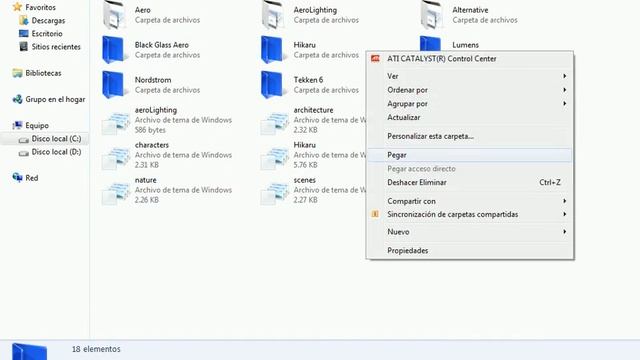The image size is (640, 360).
Task: Expand the Ver submenu arrow
Action: [x=564, y=76]
